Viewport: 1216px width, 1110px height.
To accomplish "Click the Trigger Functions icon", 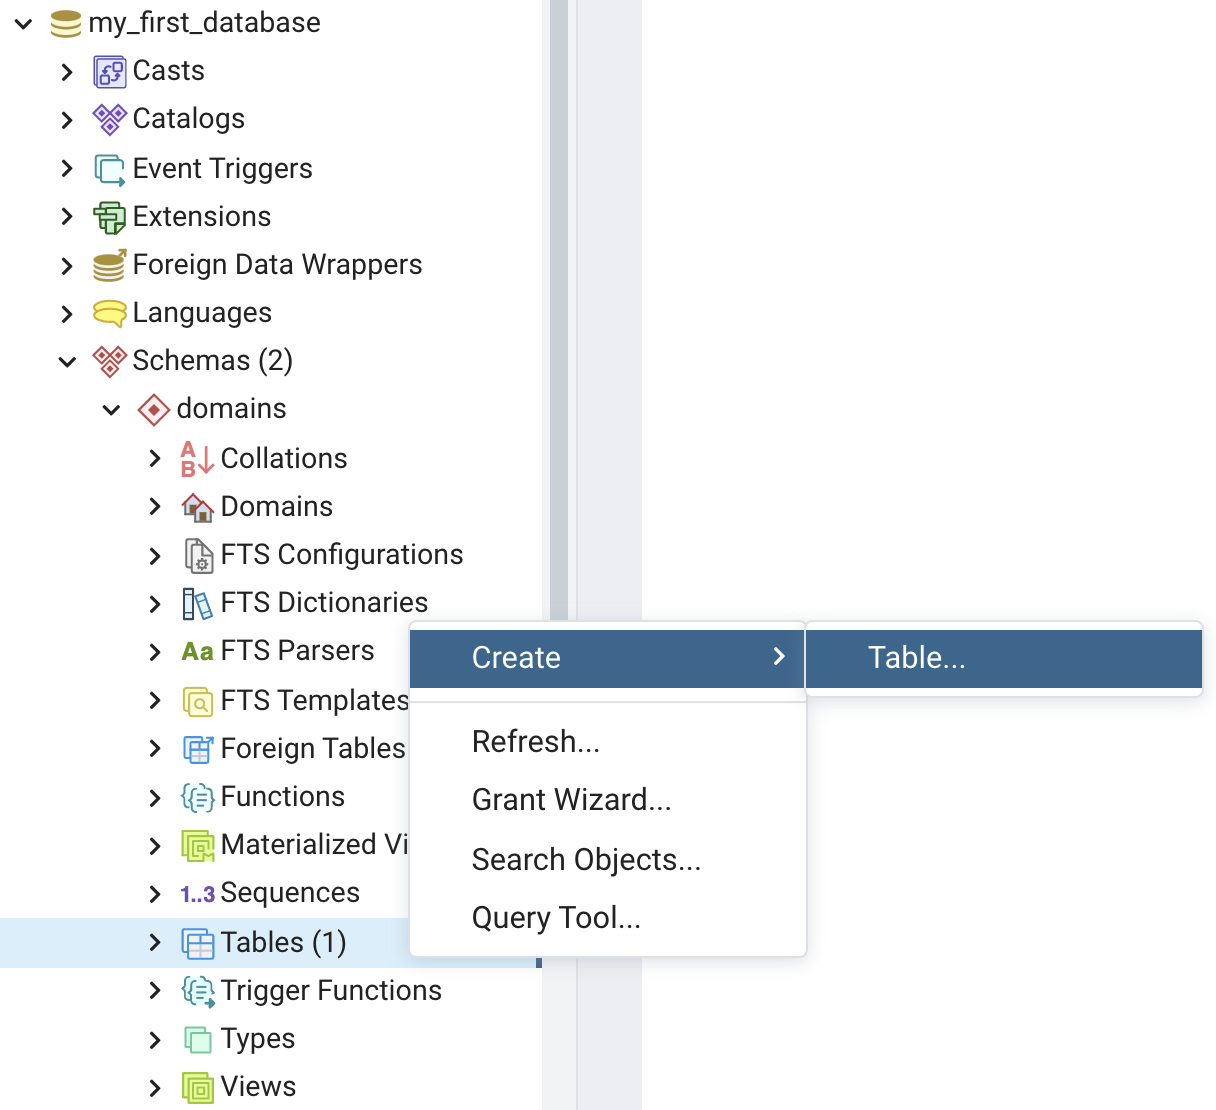I will click(x=197, y=991).
